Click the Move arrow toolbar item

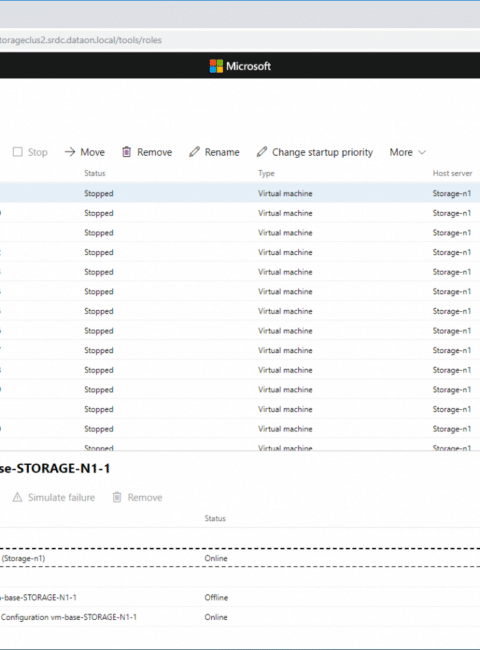(x=85, y=152)
